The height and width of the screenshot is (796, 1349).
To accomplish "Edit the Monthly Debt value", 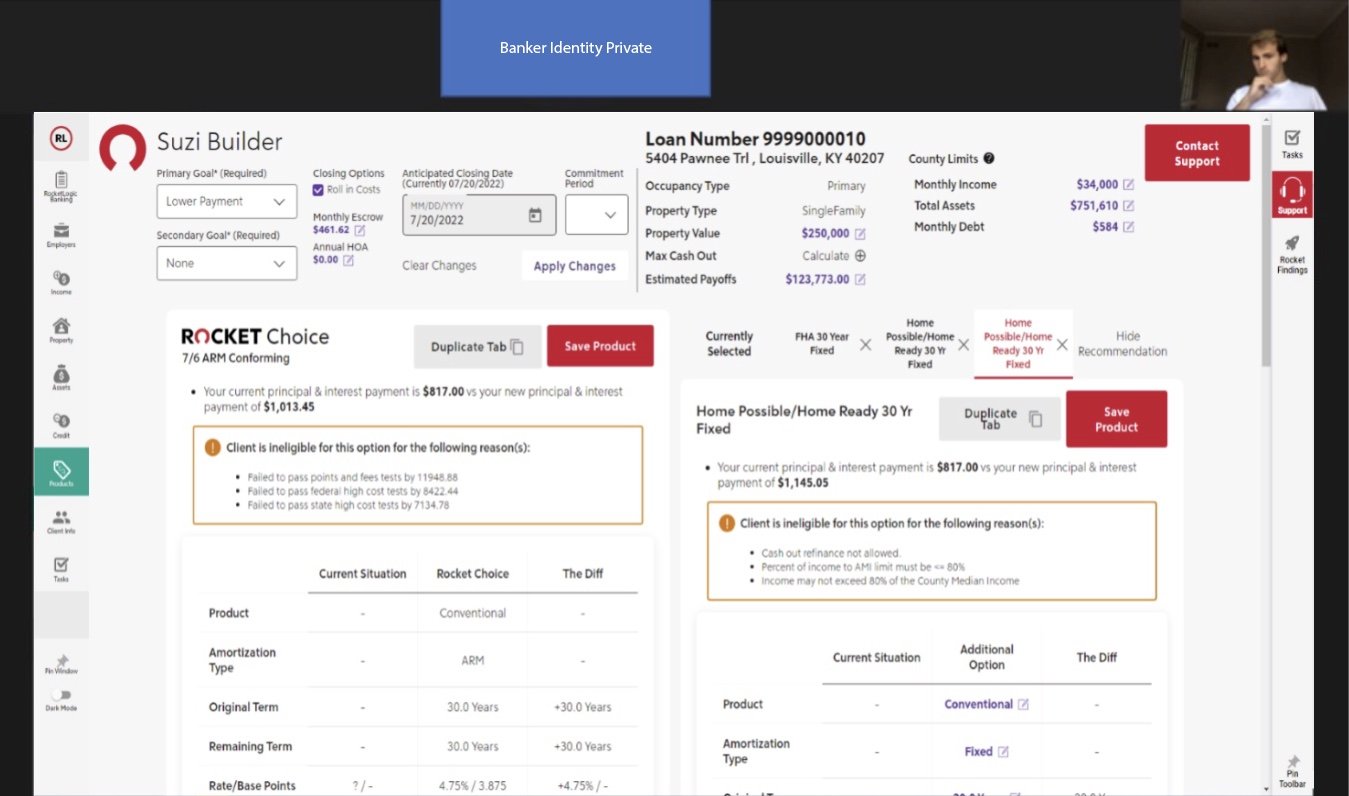I will point(1128,227).
